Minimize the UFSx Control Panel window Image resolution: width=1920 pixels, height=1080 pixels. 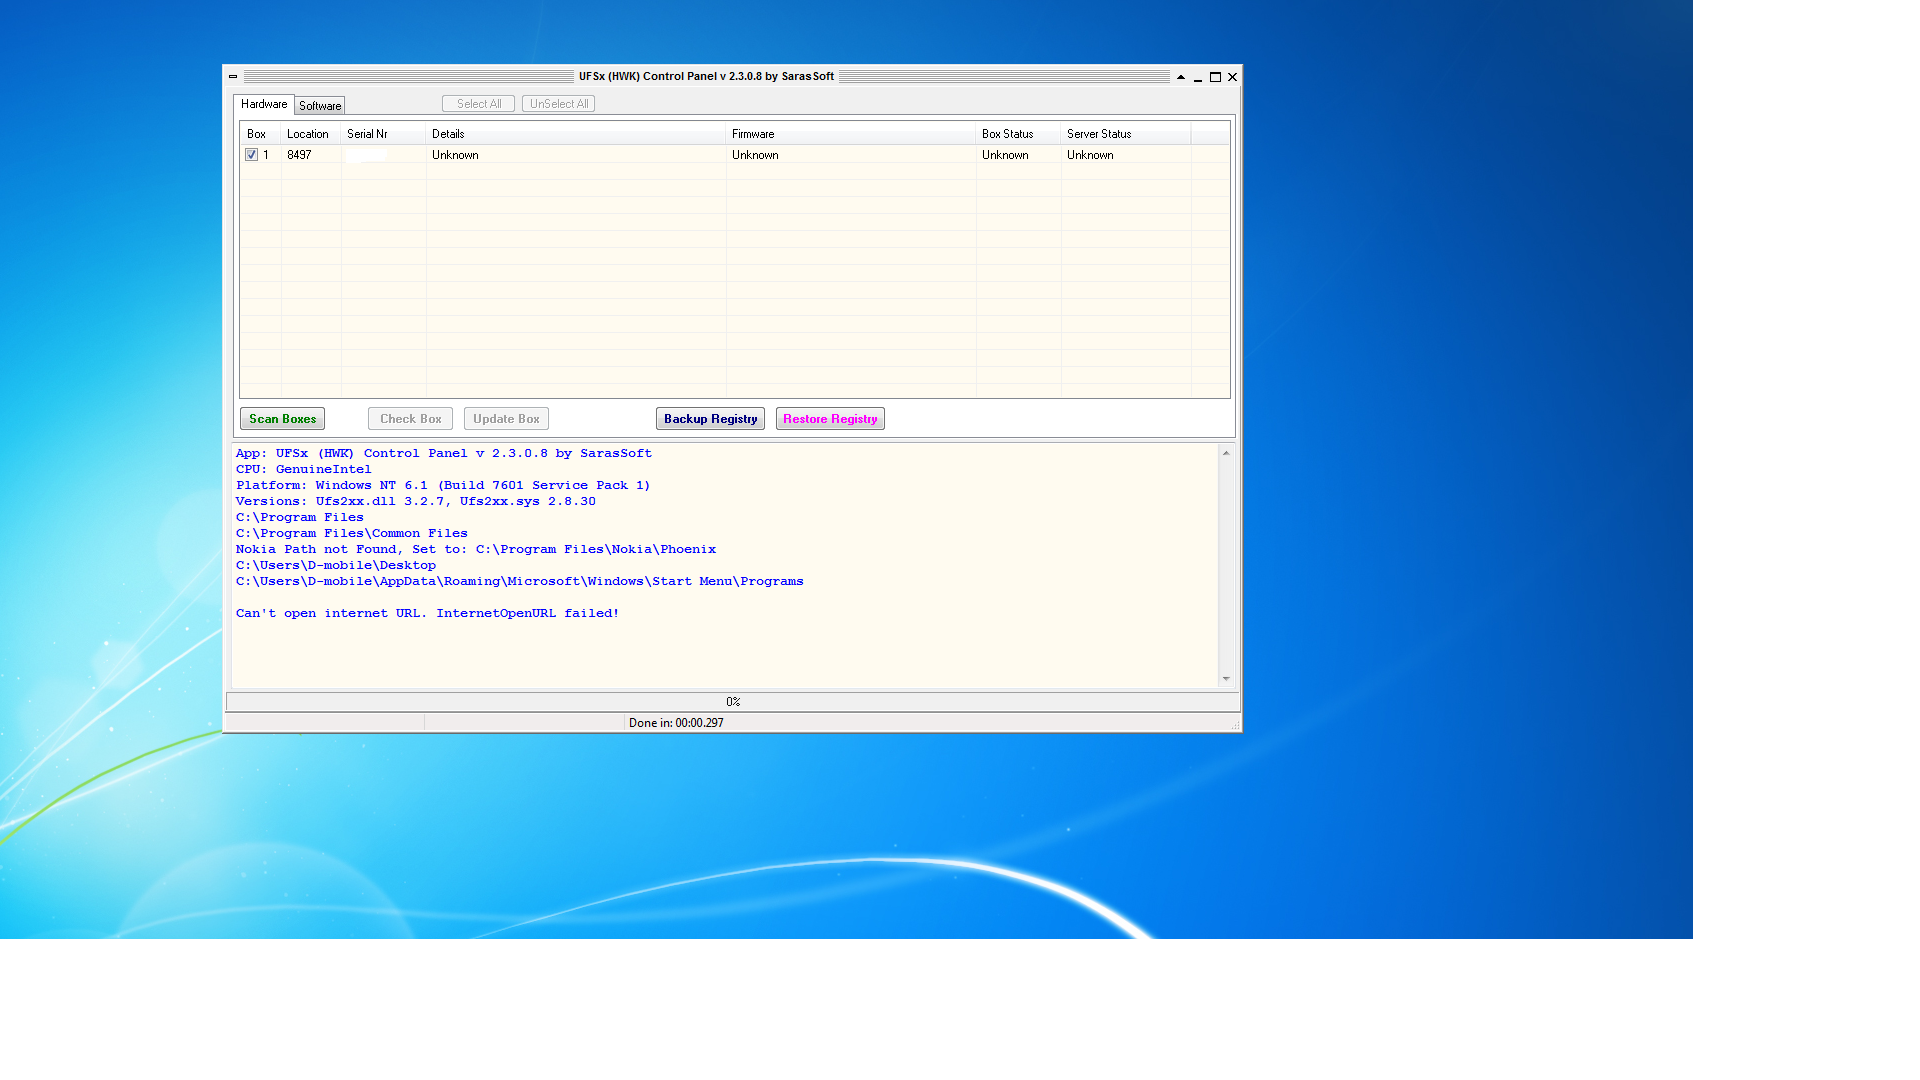click(x=1198, y=77)
